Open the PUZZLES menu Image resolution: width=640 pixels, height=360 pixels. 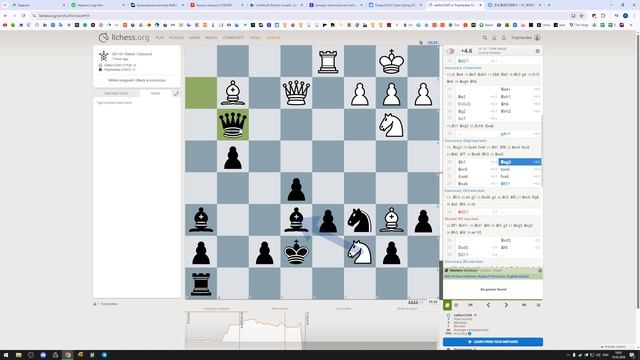176,38
